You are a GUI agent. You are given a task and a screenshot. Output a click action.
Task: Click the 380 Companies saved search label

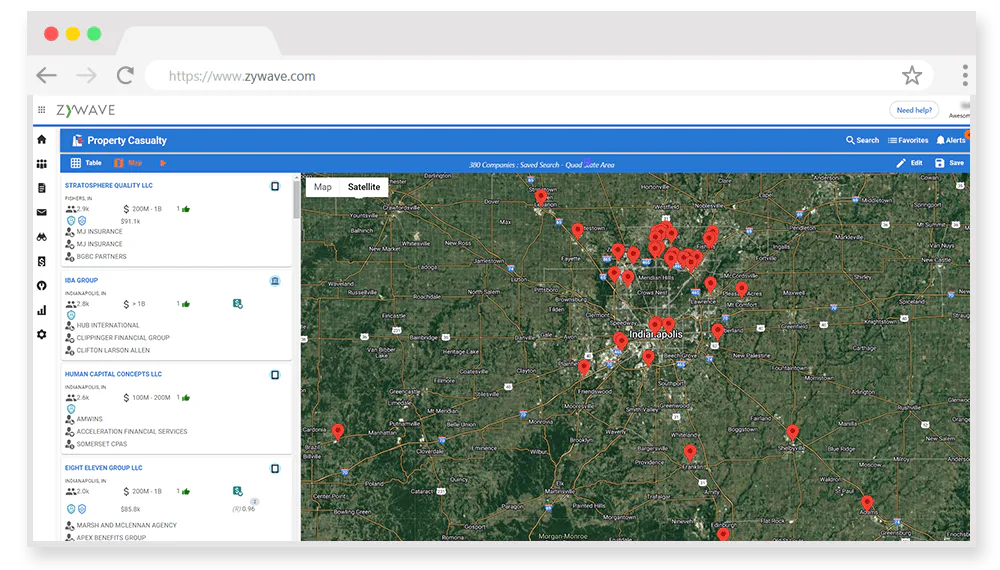click(541, 164)
